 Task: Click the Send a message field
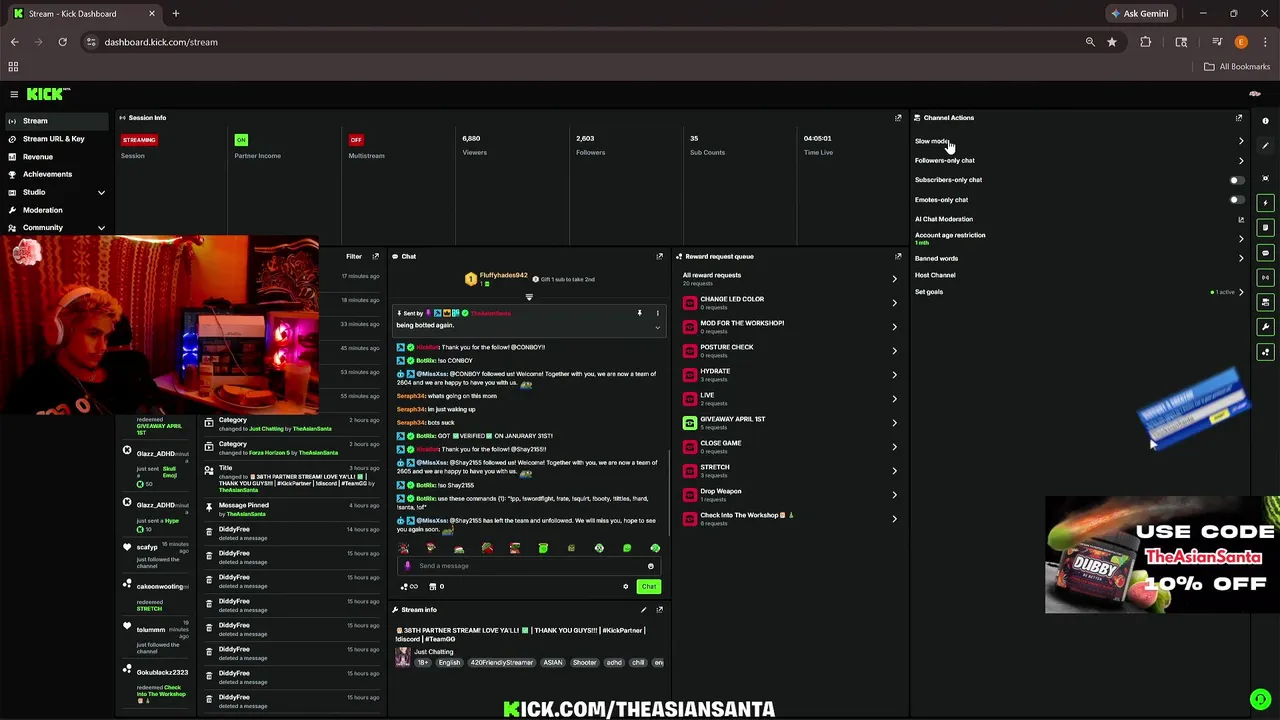(530, 566)
